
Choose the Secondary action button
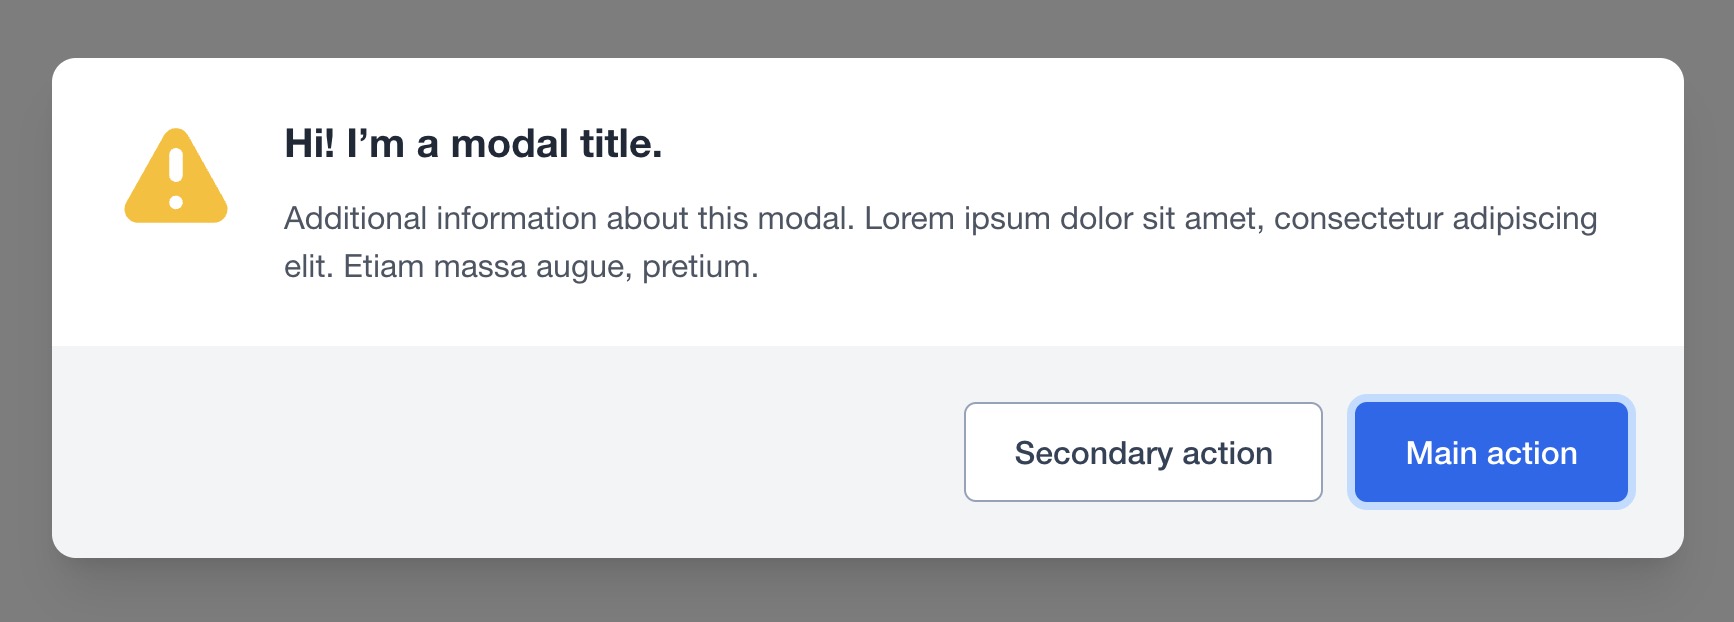(1143, 452)
